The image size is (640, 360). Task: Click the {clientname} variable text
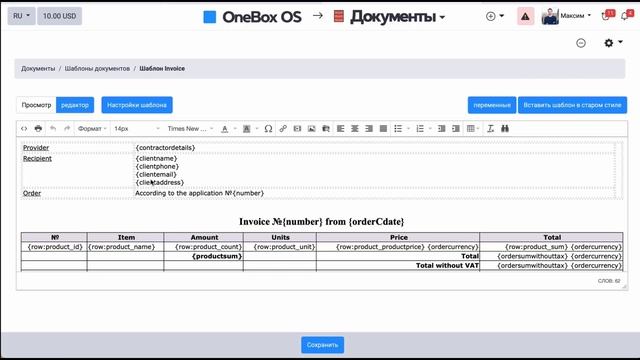tap(156, 158)
